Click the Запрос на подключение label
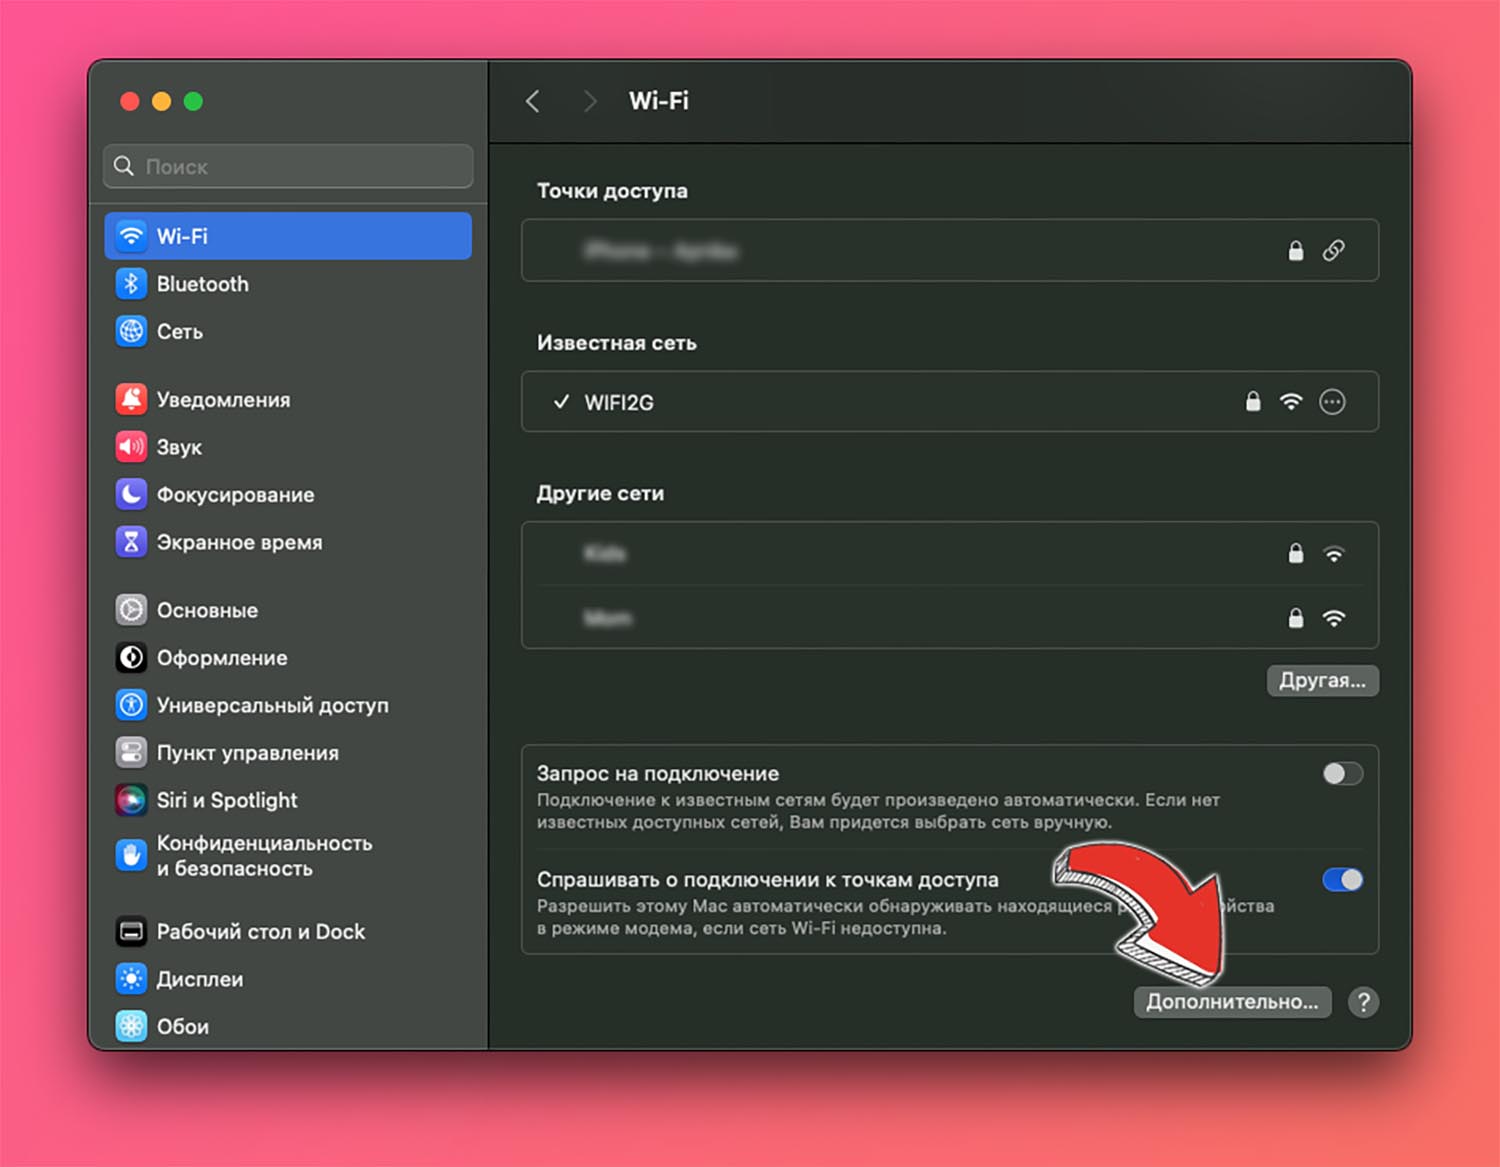The width and height of the screenshot is (1500, 1167). click(x=658, y=774)
